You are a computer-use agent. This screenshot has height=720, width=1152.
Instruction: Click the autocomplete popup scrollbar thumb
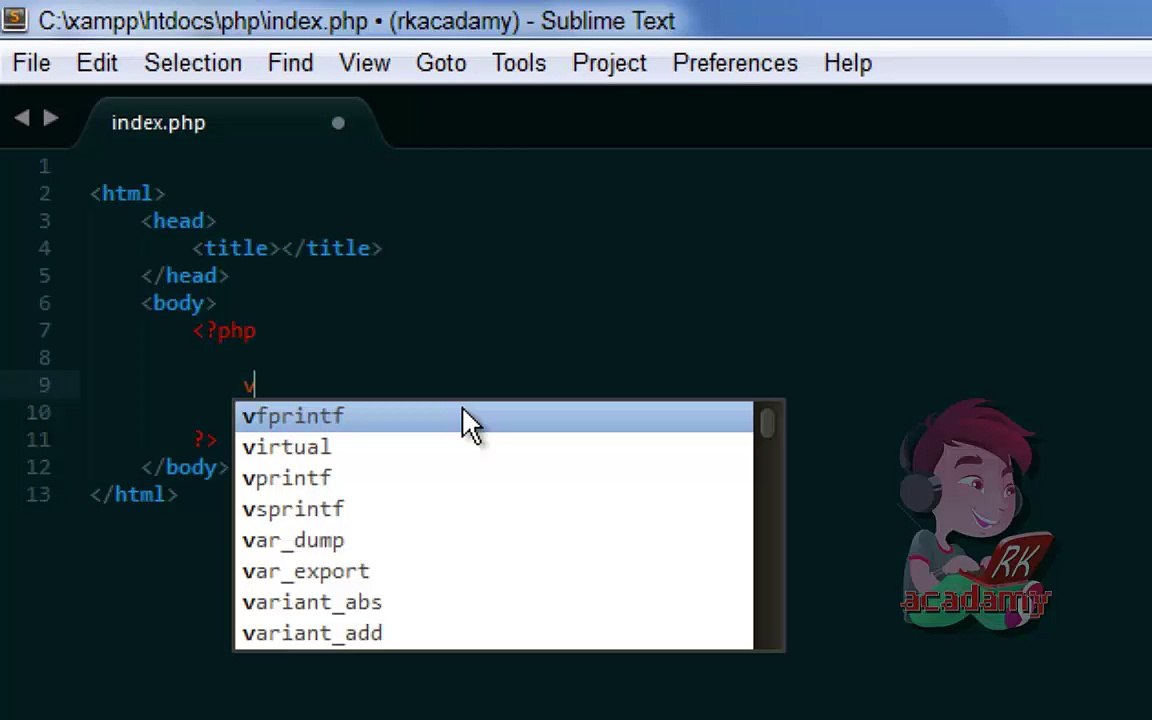[768, 423]
